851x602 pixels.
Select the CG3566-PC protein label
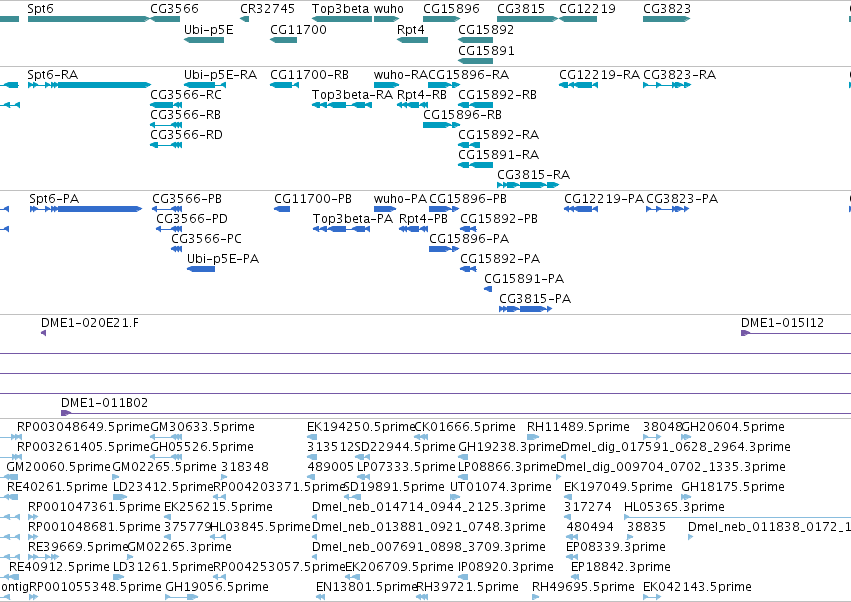point(206,239)
